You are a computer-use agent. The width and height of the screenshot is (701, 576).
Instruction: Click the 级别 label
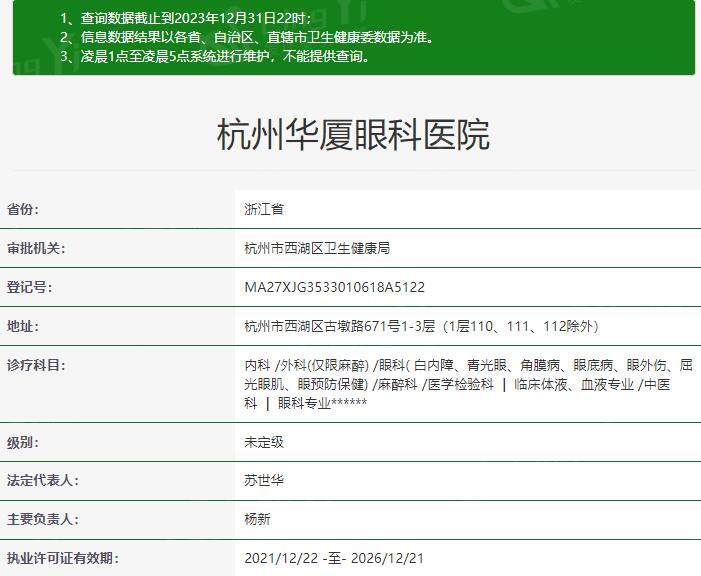pyautogui.click(x=23, y=442)
